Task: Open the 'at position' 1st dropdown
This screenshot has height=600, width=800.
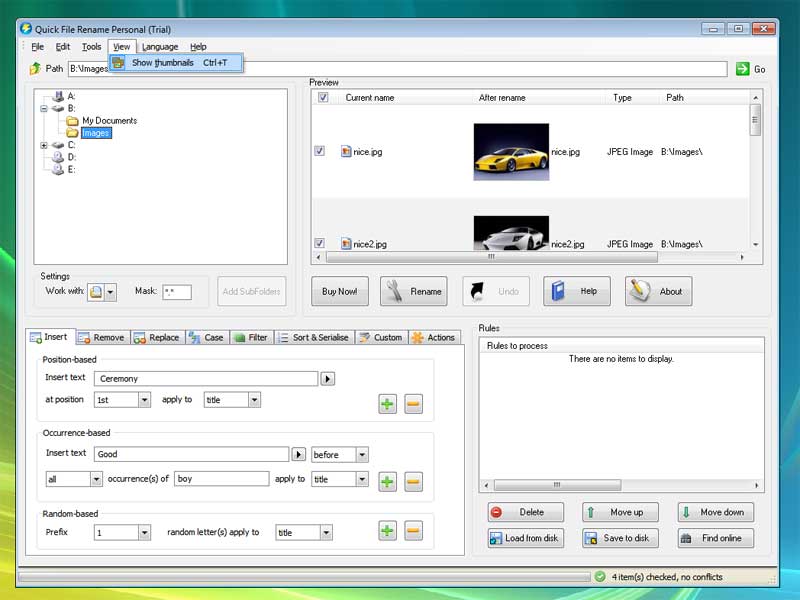Action: click(x=144, y=400)
